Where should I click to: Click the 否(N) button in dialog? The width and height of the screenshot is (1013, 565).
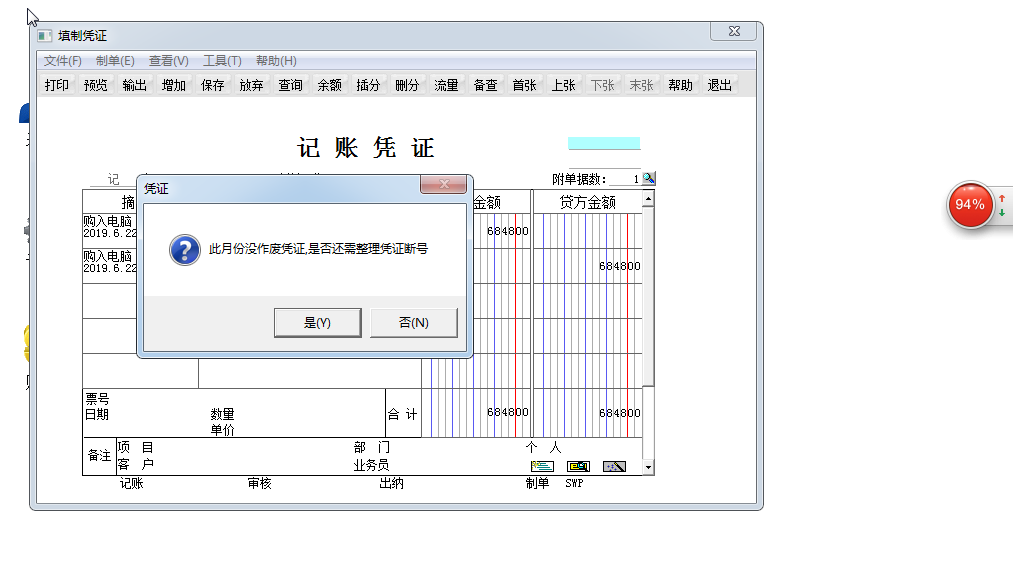[x=413, y=322]
